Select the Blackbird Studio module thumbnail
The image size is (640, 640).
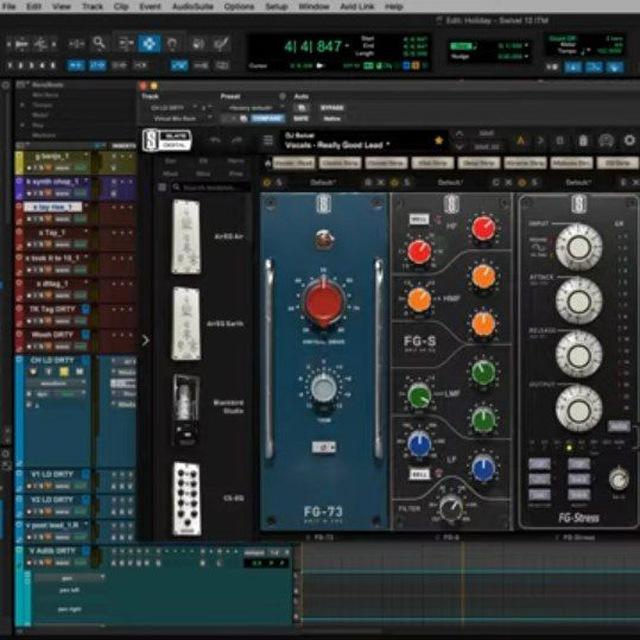[x=186, y=410]
